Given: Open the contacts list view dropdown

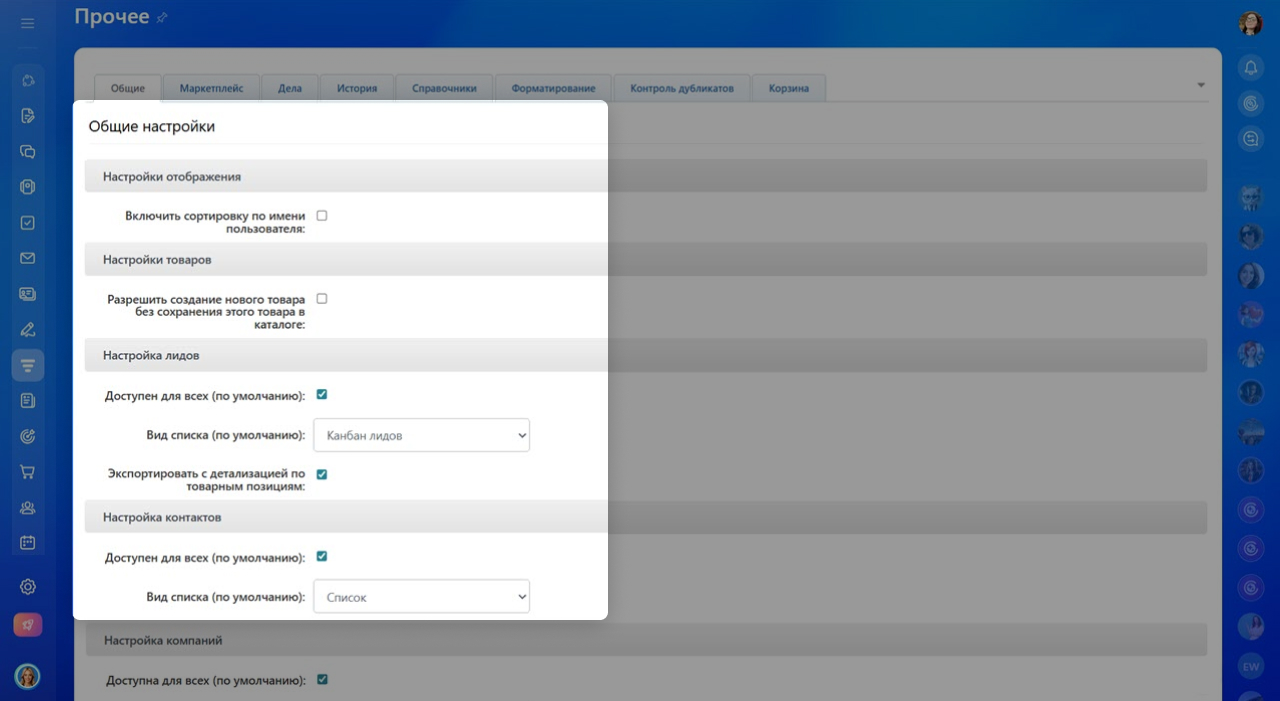Looking at the screenshot, I should (x=421, y=597).
